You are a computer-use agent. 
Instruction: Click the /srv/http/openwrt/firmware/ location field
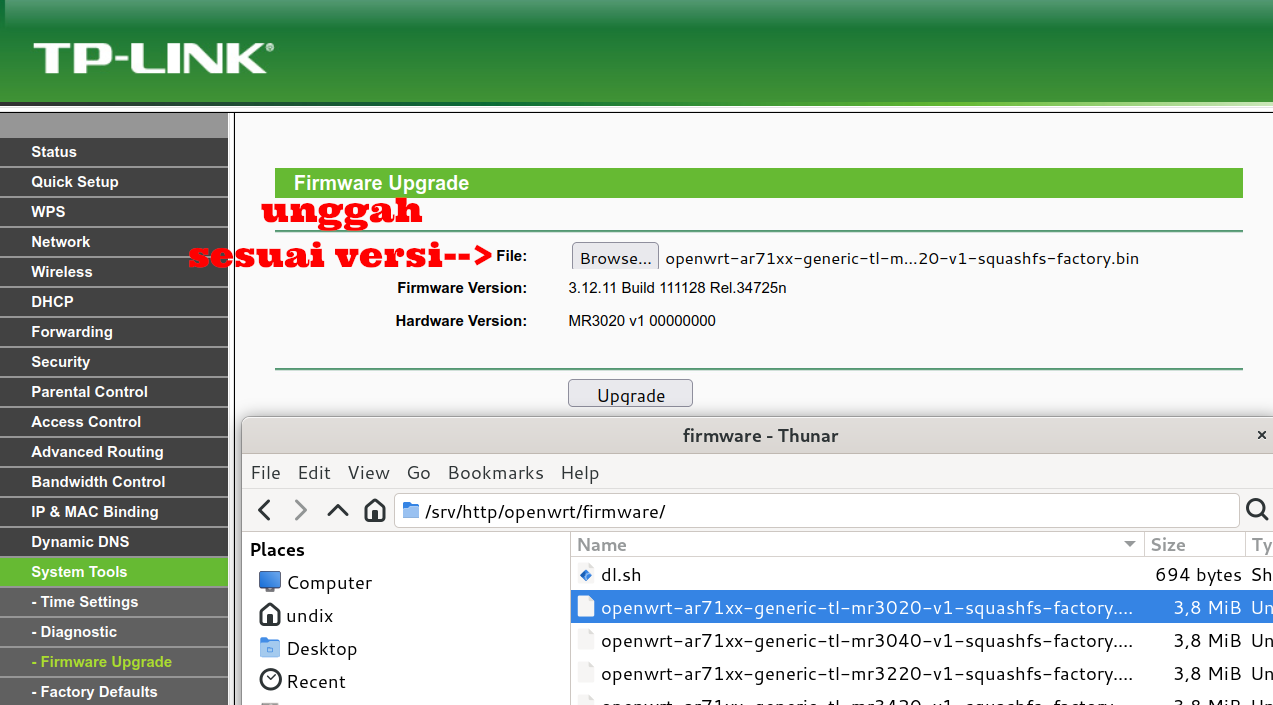[818, 511]
